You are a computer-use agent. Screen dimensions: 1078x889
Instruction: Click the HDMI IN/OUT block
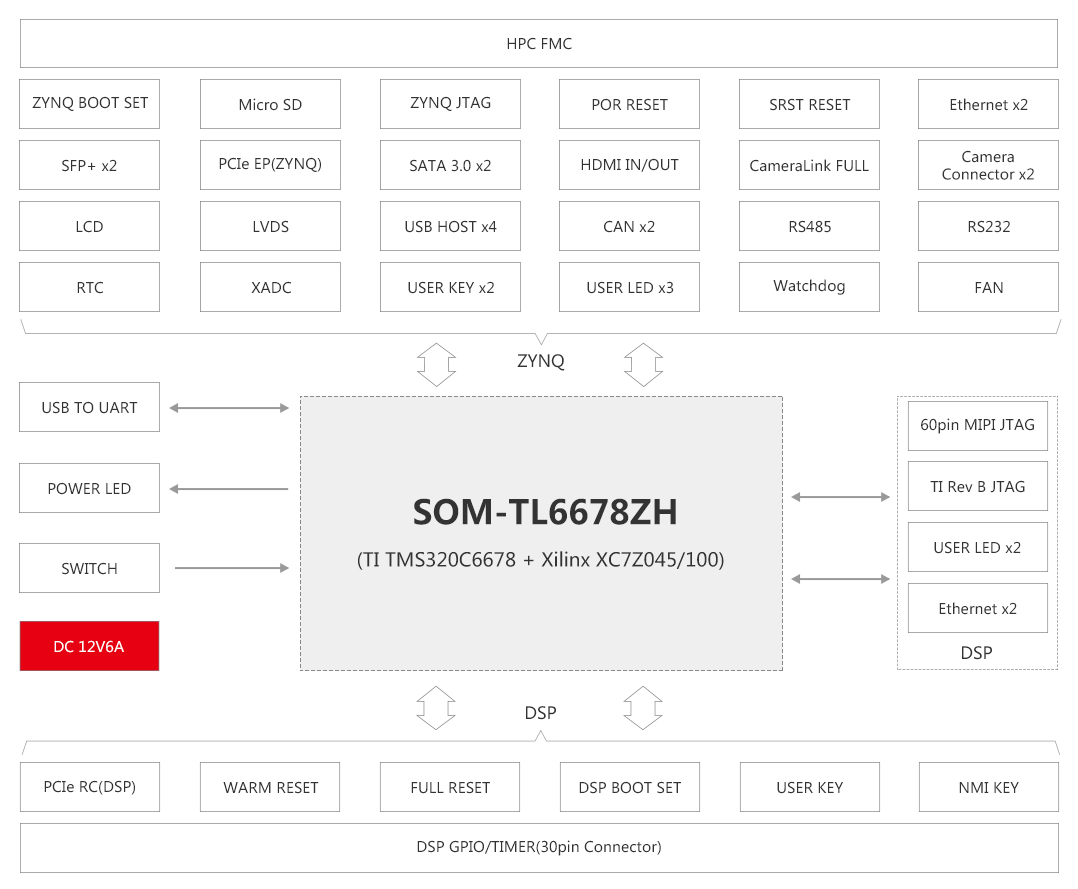tap(629, 165)
